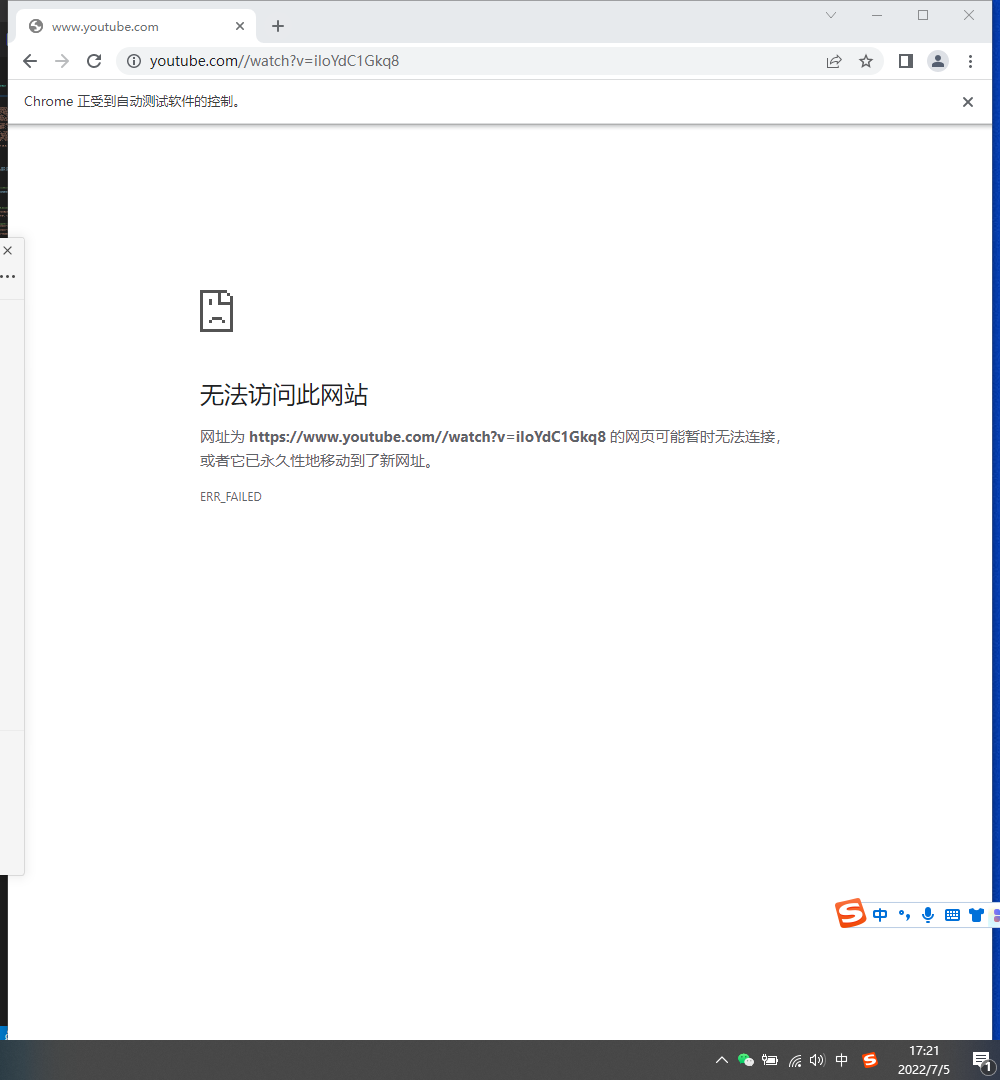This screenshot has height=1080, width=1000.
Task: Dismiss the automated test software infobar
Action: pos(967,102)
